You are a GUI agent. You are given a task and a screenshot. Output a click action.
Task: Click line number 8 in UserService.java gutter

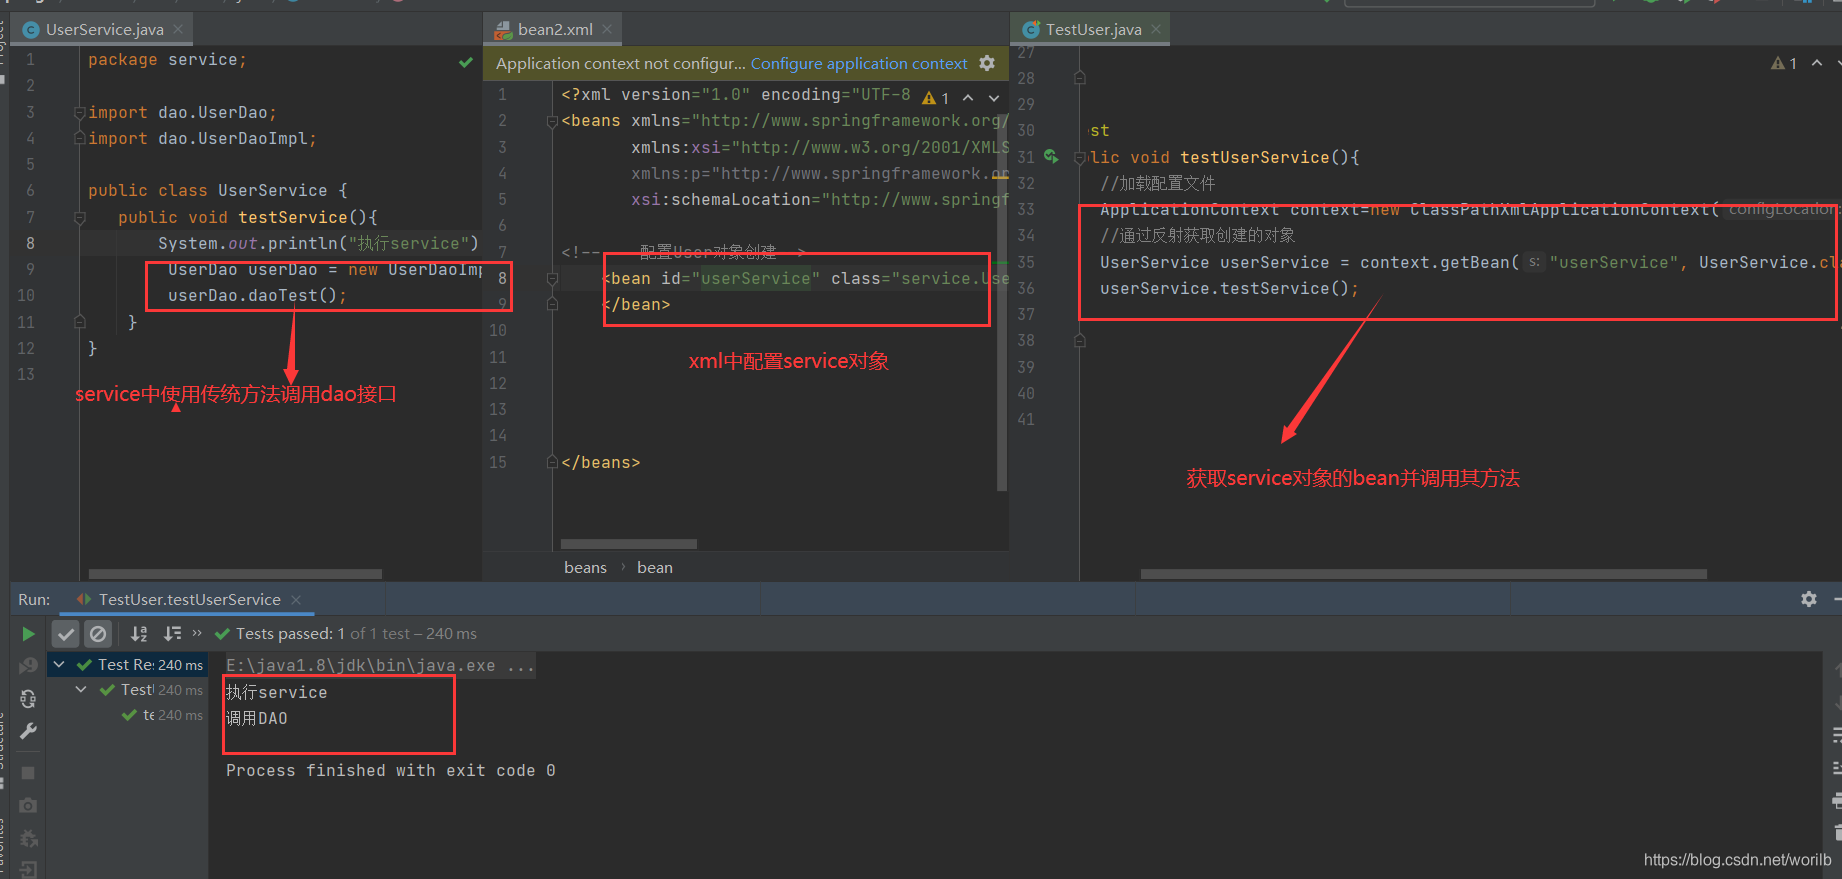(x=30, y=243)
